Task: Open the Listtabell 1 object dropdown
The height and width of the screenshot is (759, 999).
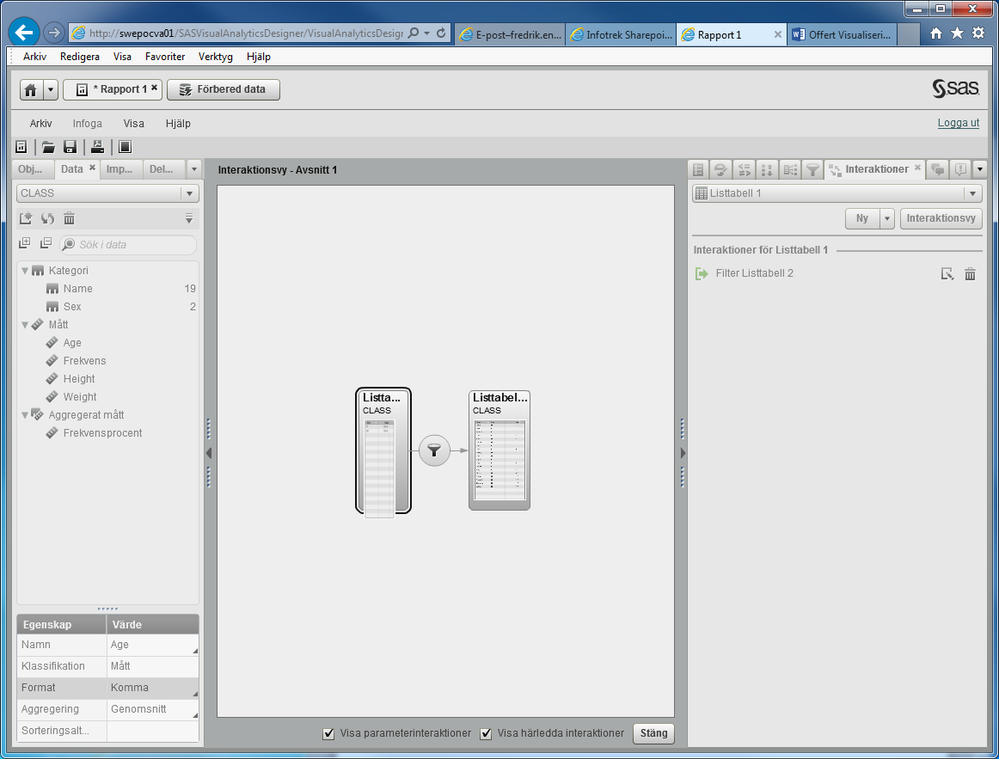Action: tap(972, 194)
